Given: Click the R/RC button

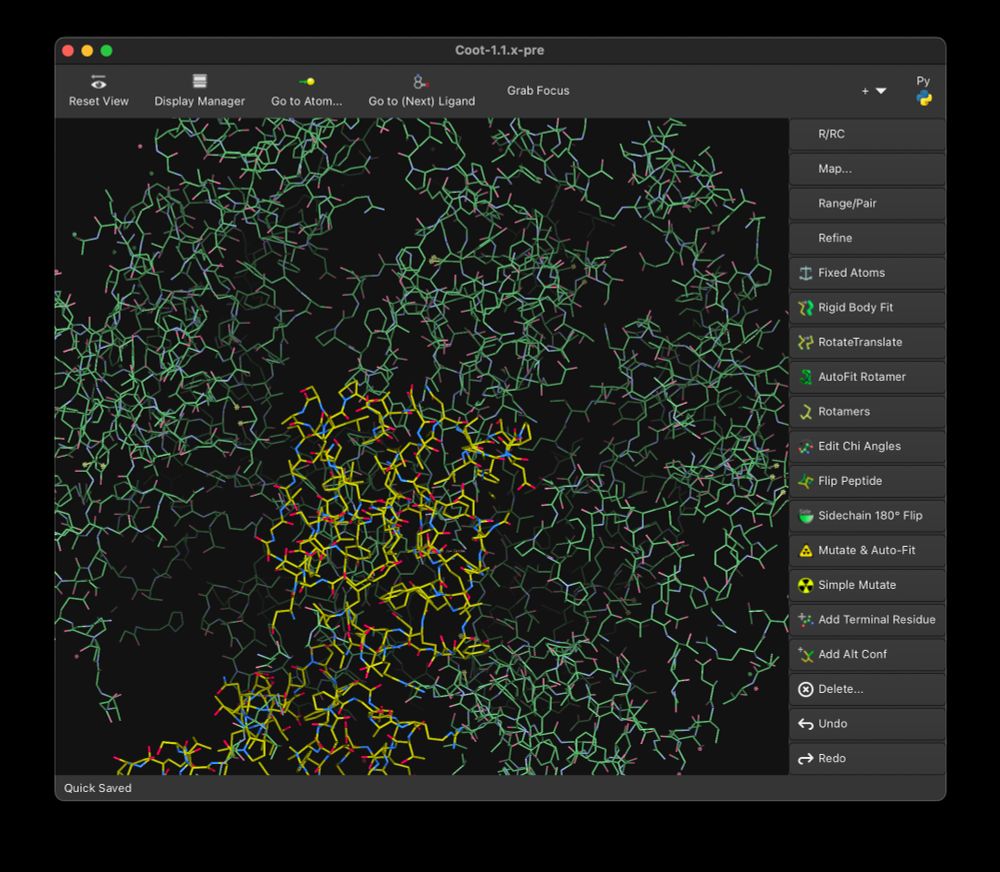Looking at the screenshot, I should pyautogui.click(x=867, y=134).
